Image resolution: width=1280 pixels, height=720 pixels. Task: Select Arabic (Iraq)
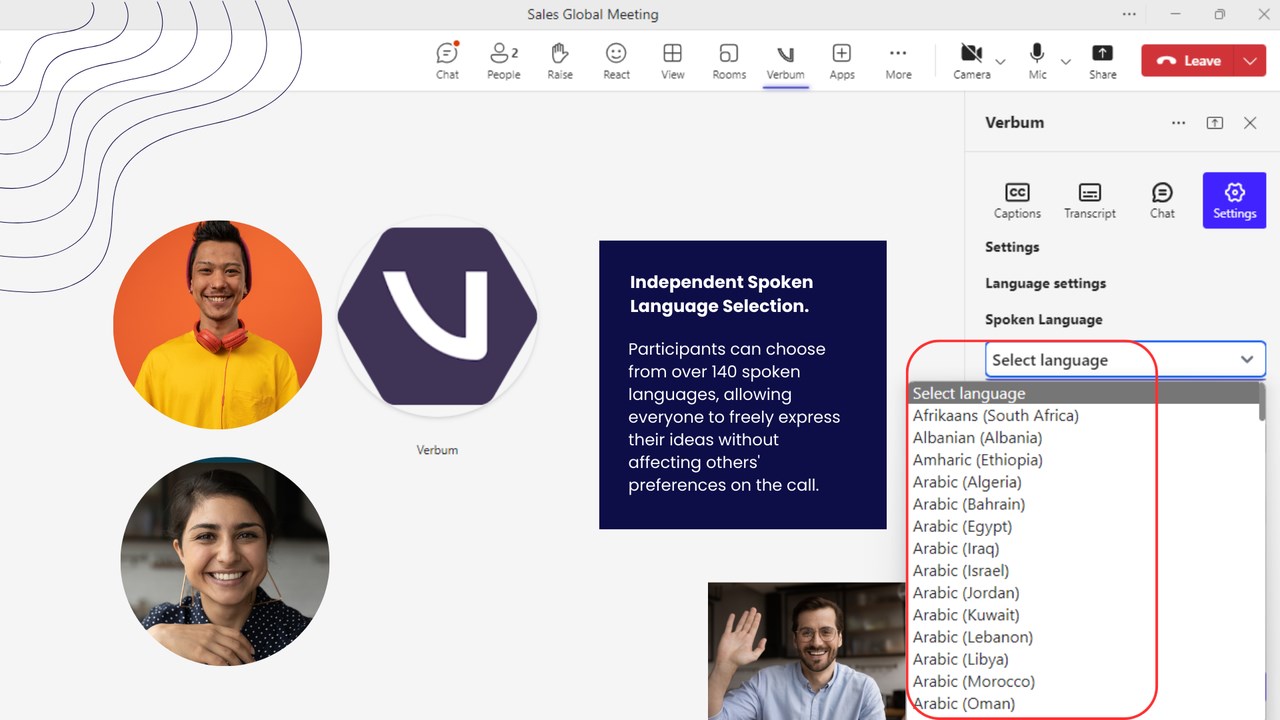coord(1085,548)
